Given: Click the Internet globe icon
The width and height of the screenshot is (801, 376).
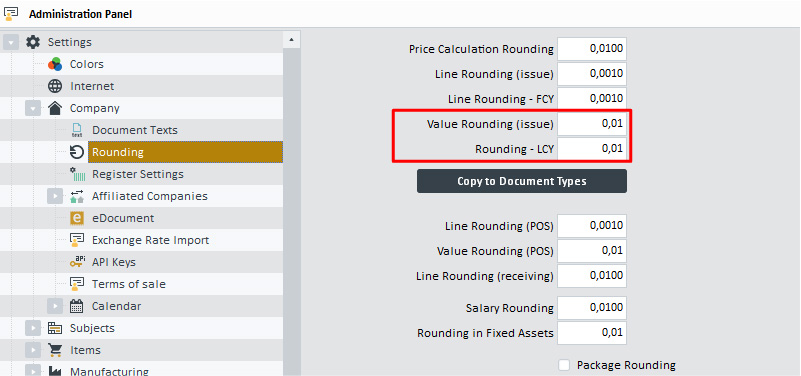Looking at the screenshot, I should (x=55, y=86).
